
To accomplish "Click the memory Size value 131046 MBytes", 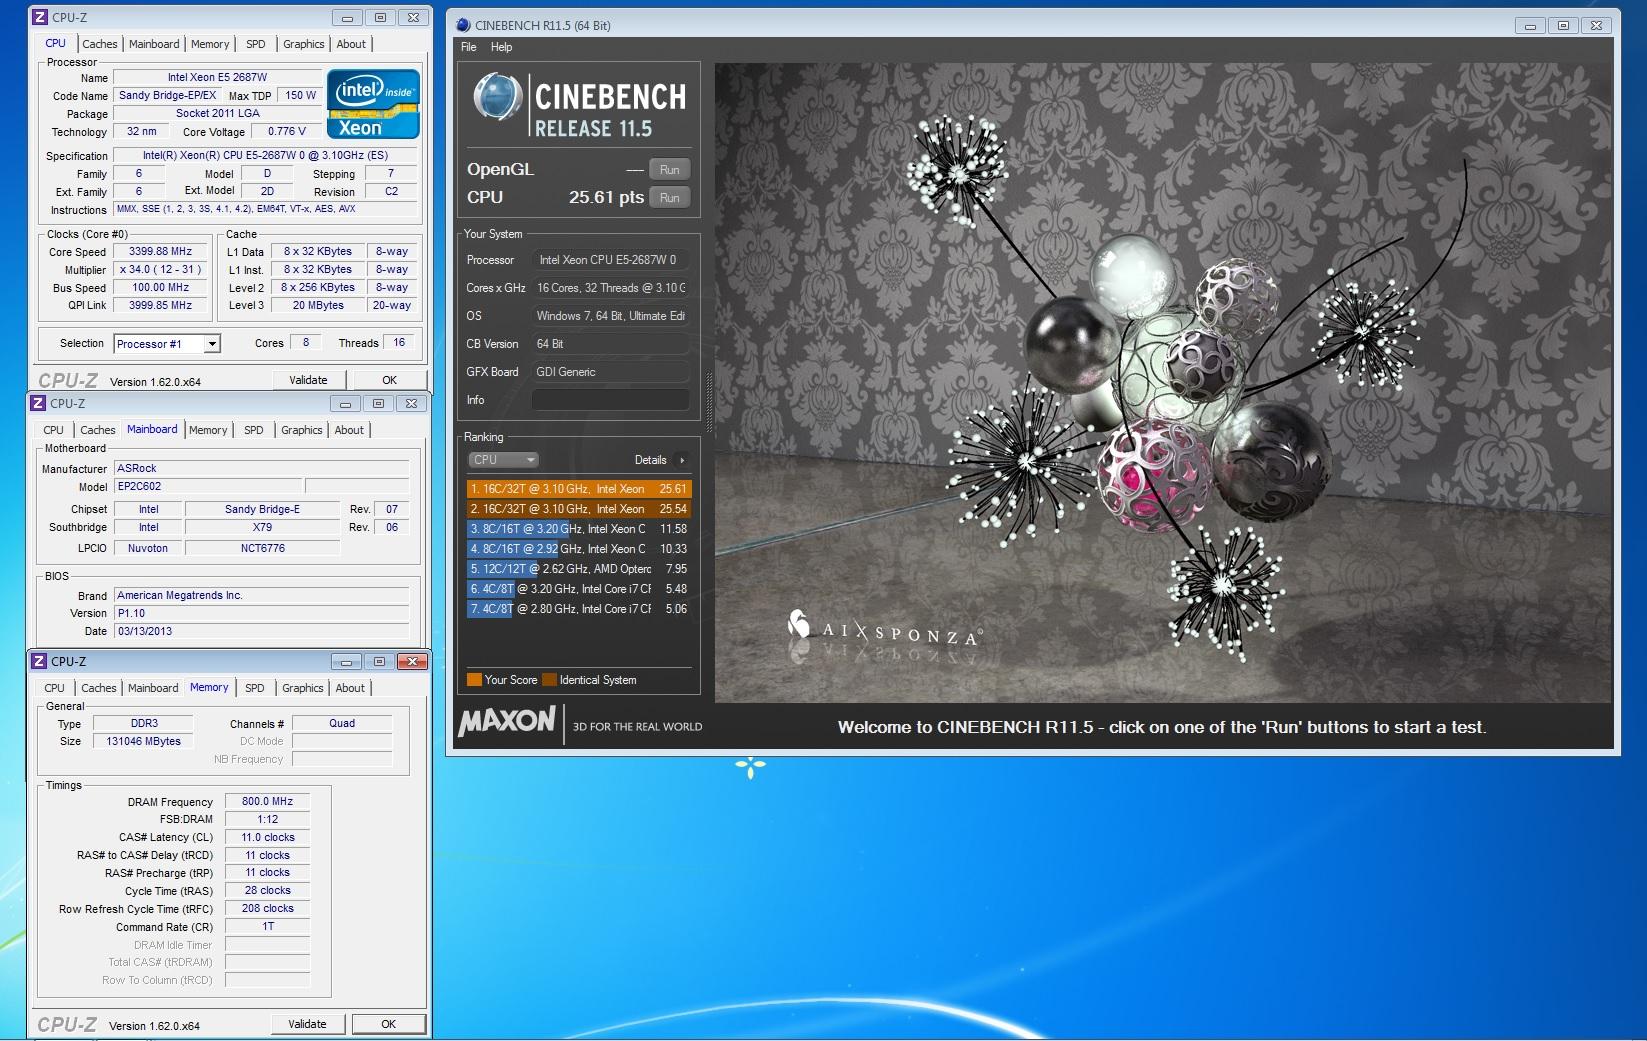I will coord(143,742).
